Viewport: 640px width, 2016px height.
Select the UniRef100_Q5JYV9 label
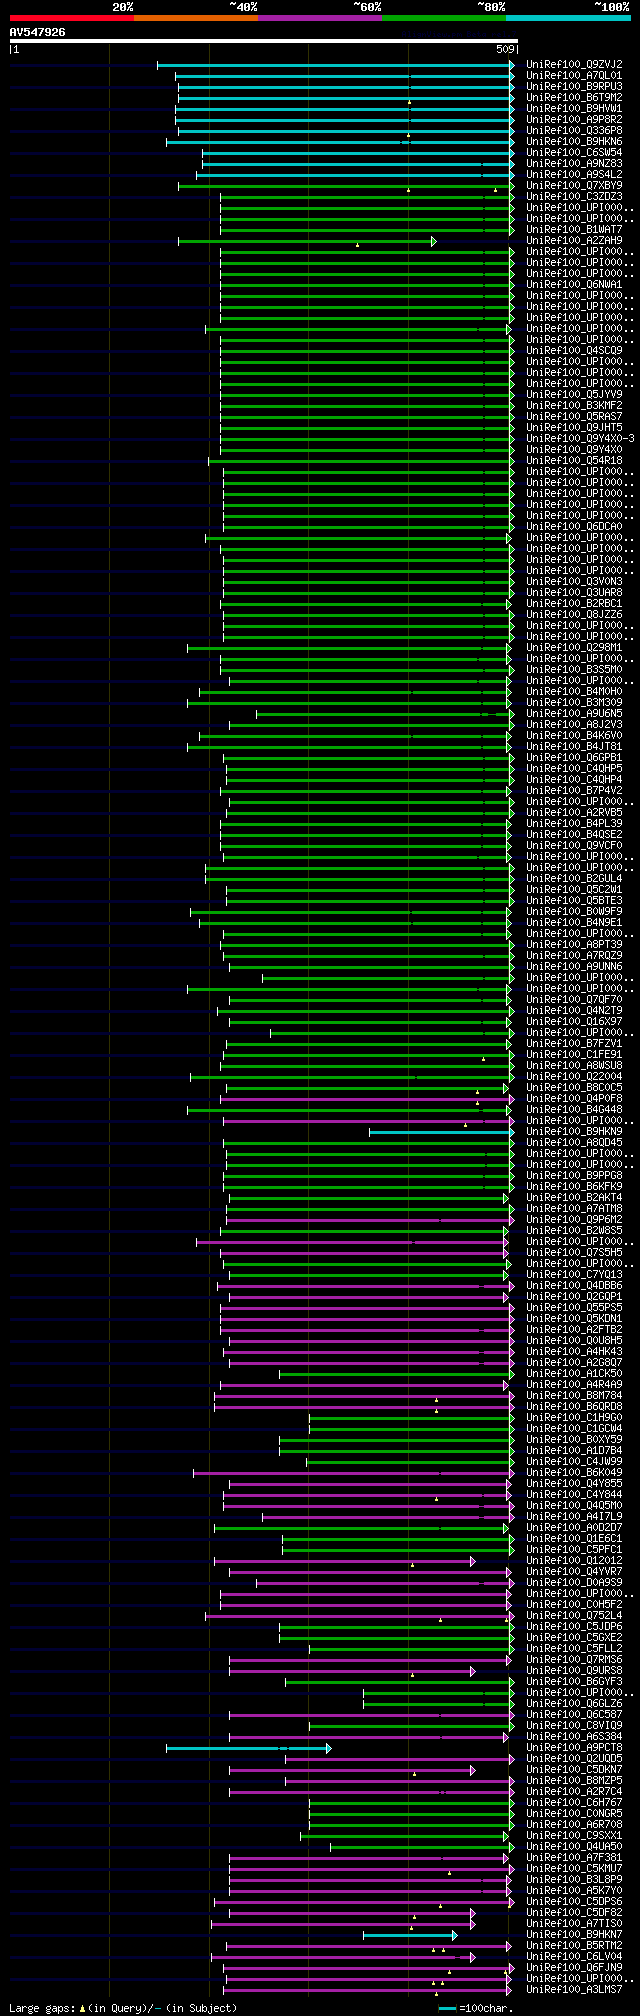pyautogui.click(x=574, y=395)
